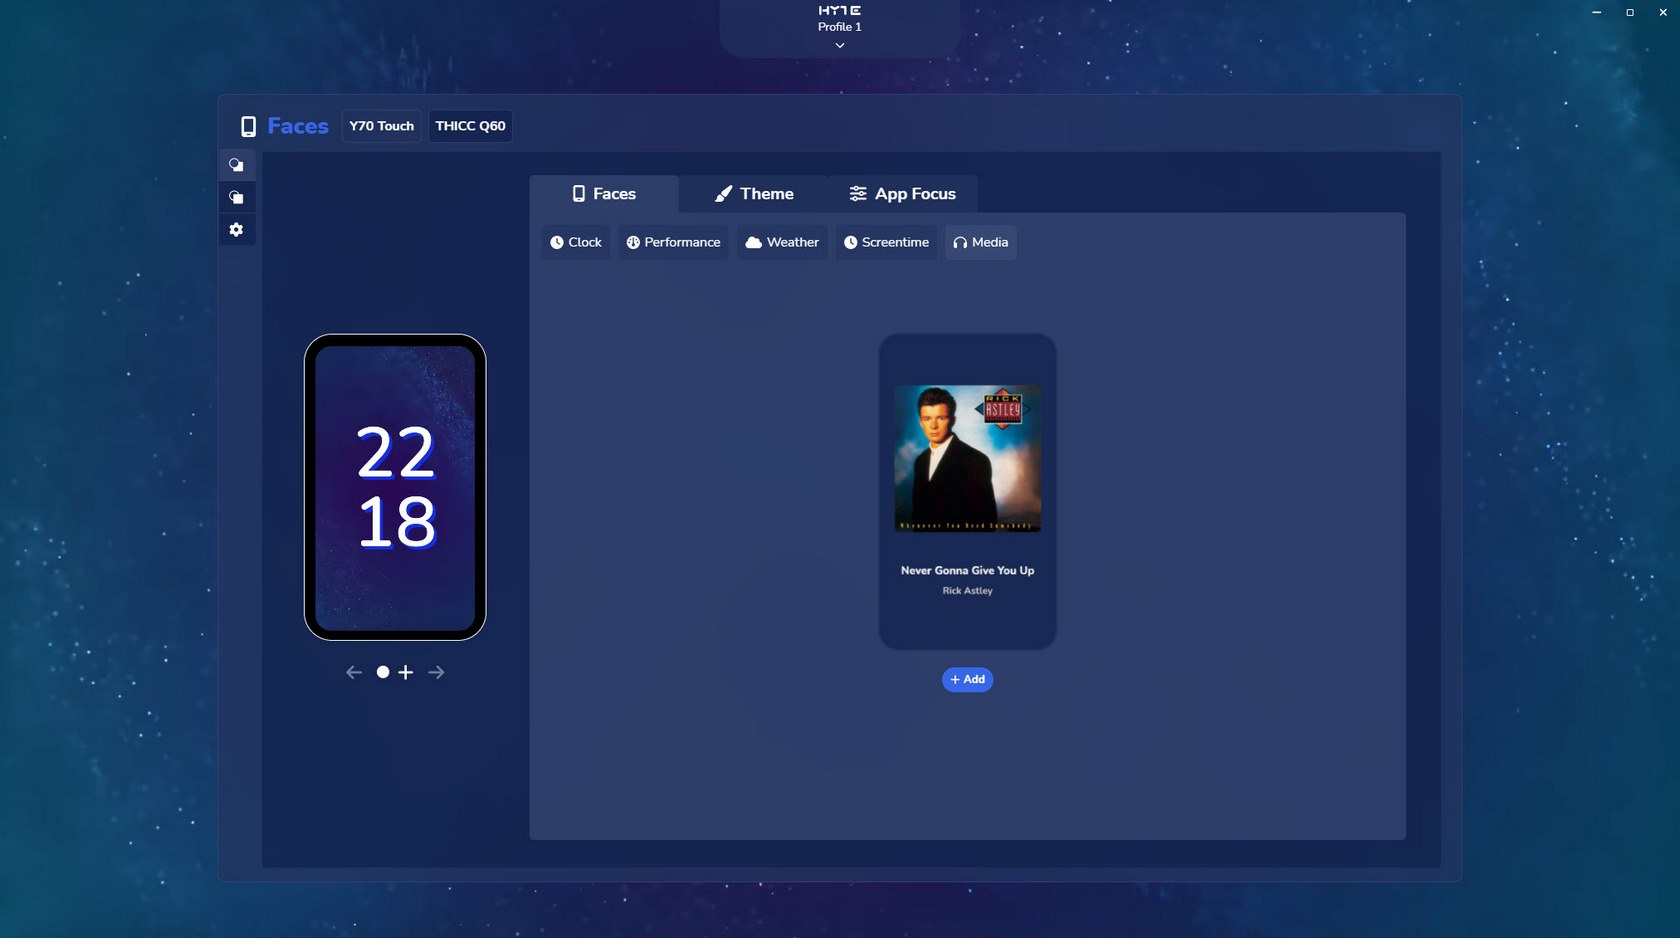Viewport: 1680px width, 938px height.
Task: Close the application window
Action: coord(1663,12)
